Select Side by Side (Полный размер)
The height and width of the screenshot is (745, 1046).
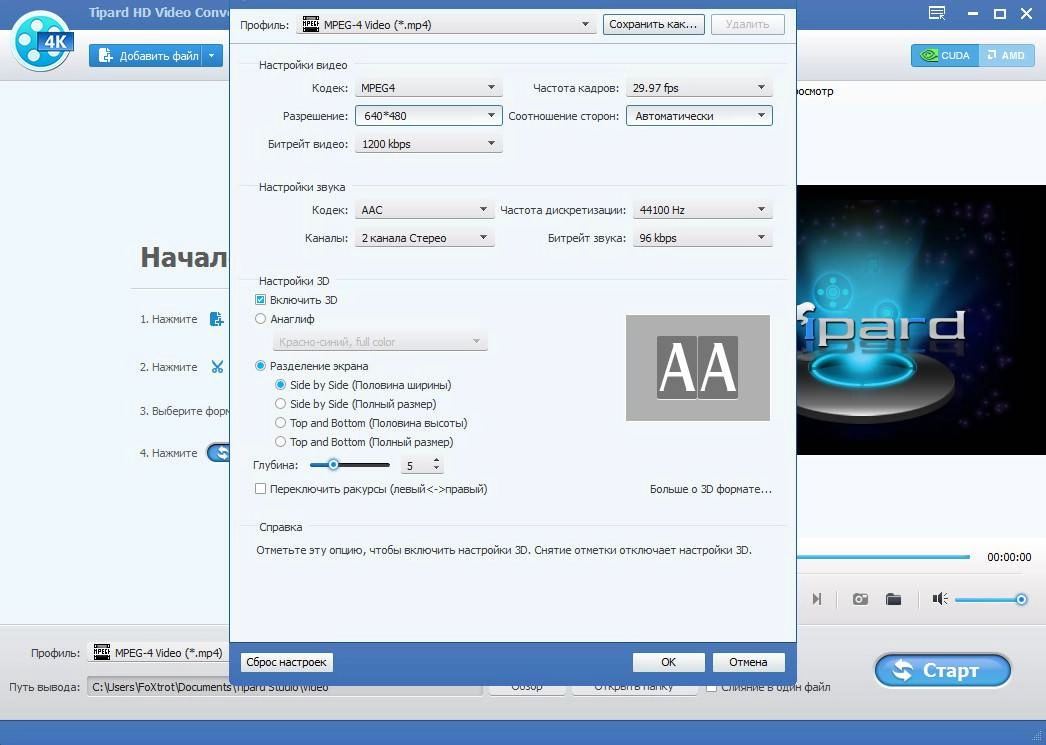pos(280,404)
